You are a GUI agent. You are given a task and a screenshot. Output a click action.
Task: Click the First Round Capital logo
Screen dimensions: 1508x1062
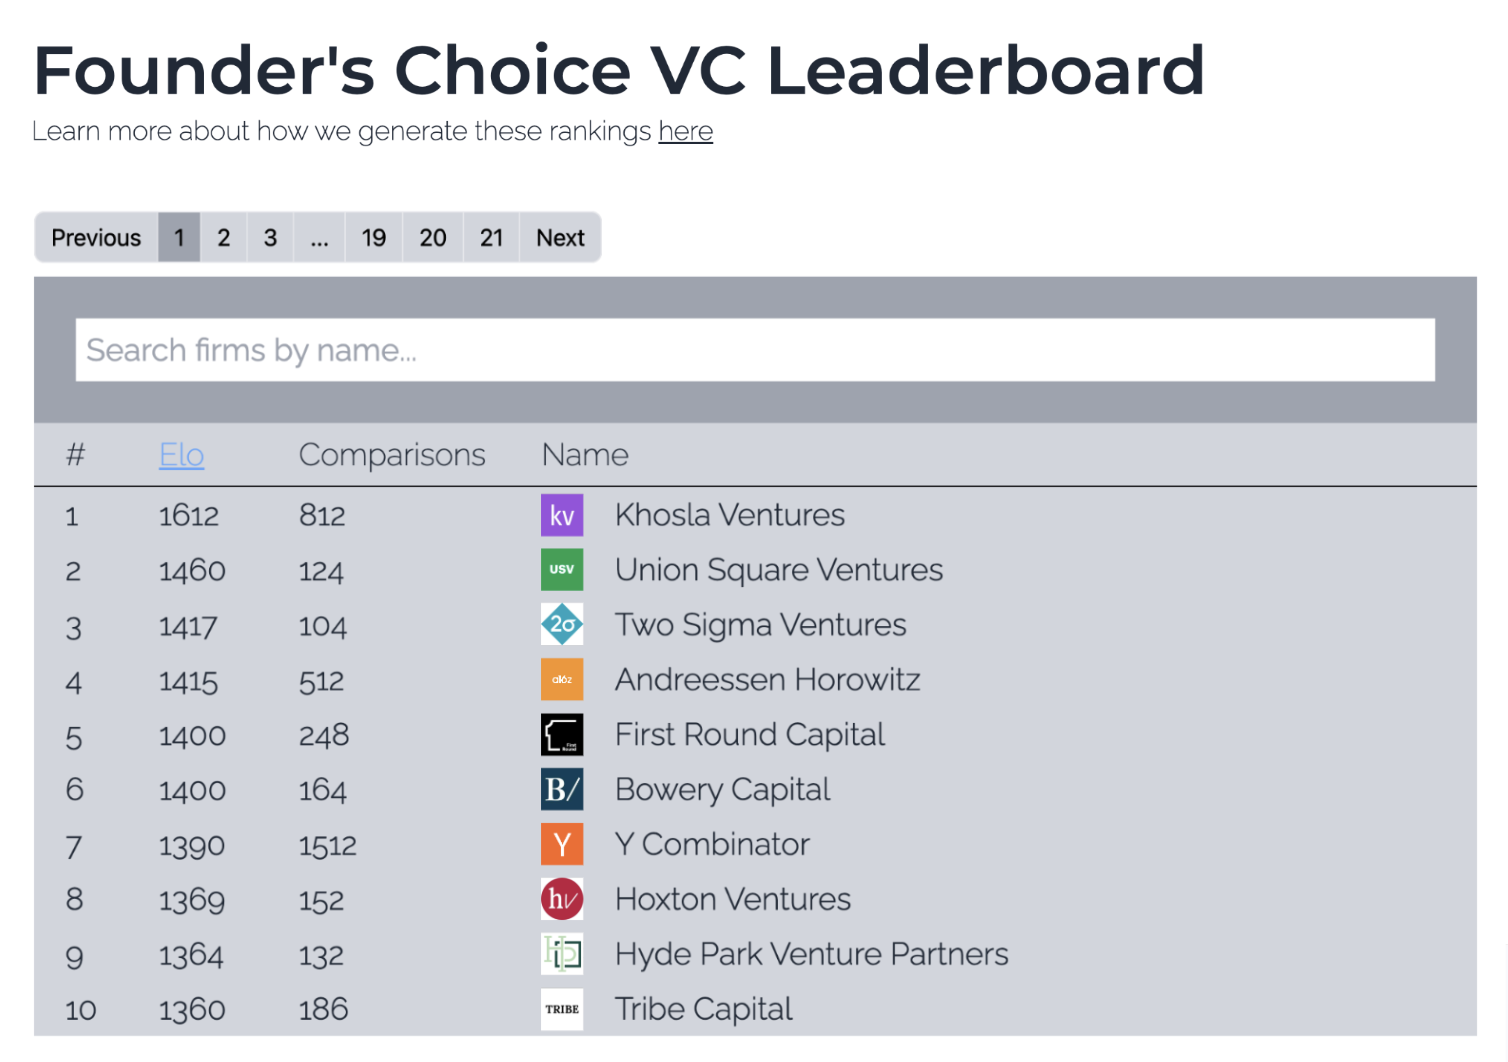(562, 735)
